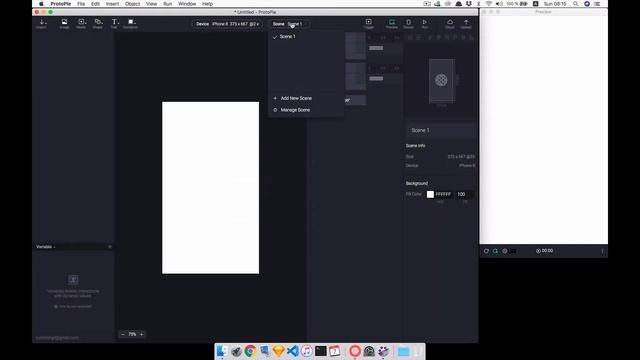Click the Import tool in the toolbar
The height and width of the screenshot is (360, 640).
(42, 24)
